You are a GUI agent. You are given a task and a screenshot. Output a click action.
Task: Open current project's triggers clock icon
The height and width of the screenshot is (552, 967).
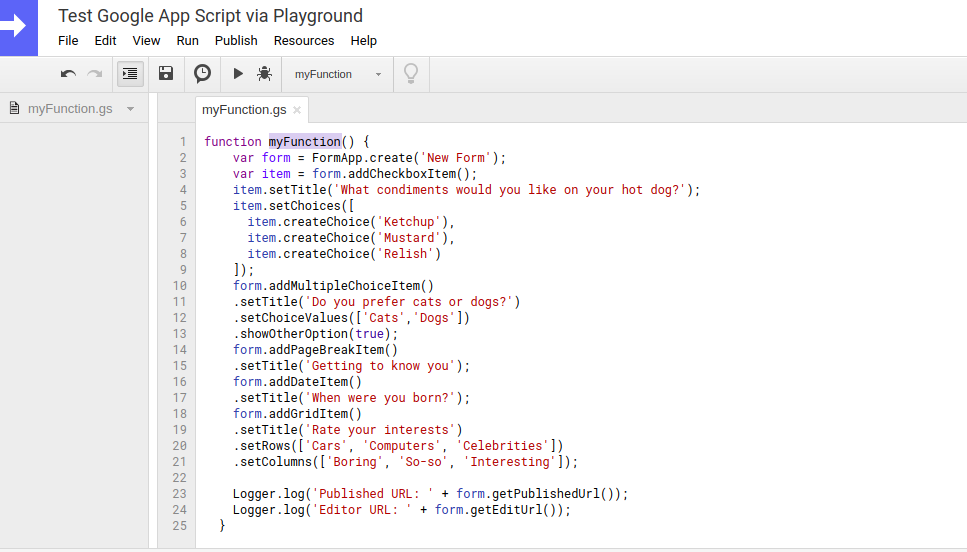point(202,73)
